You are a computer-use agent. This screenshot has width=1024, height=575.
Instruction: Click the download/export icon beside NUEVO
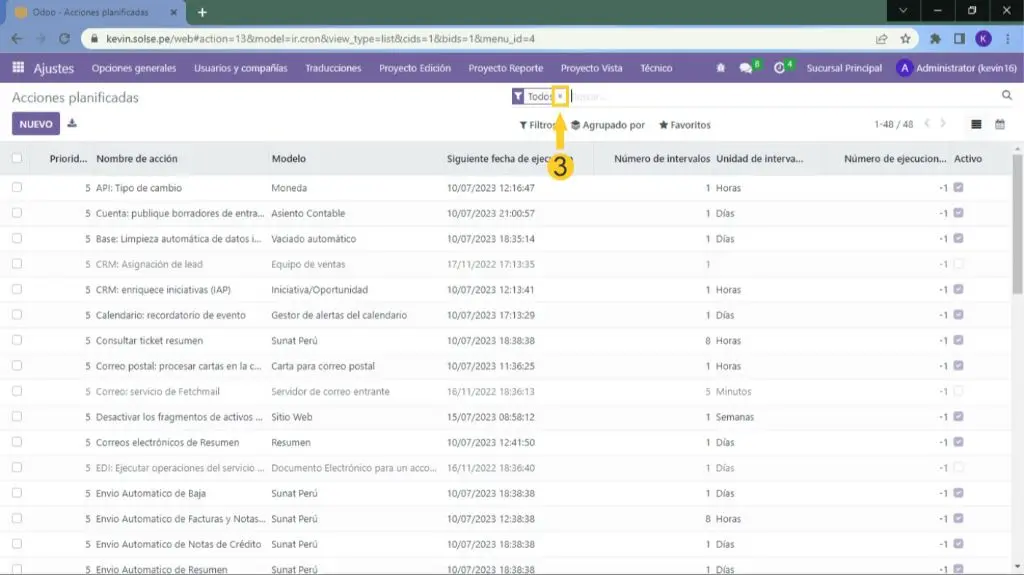point(72,124)
